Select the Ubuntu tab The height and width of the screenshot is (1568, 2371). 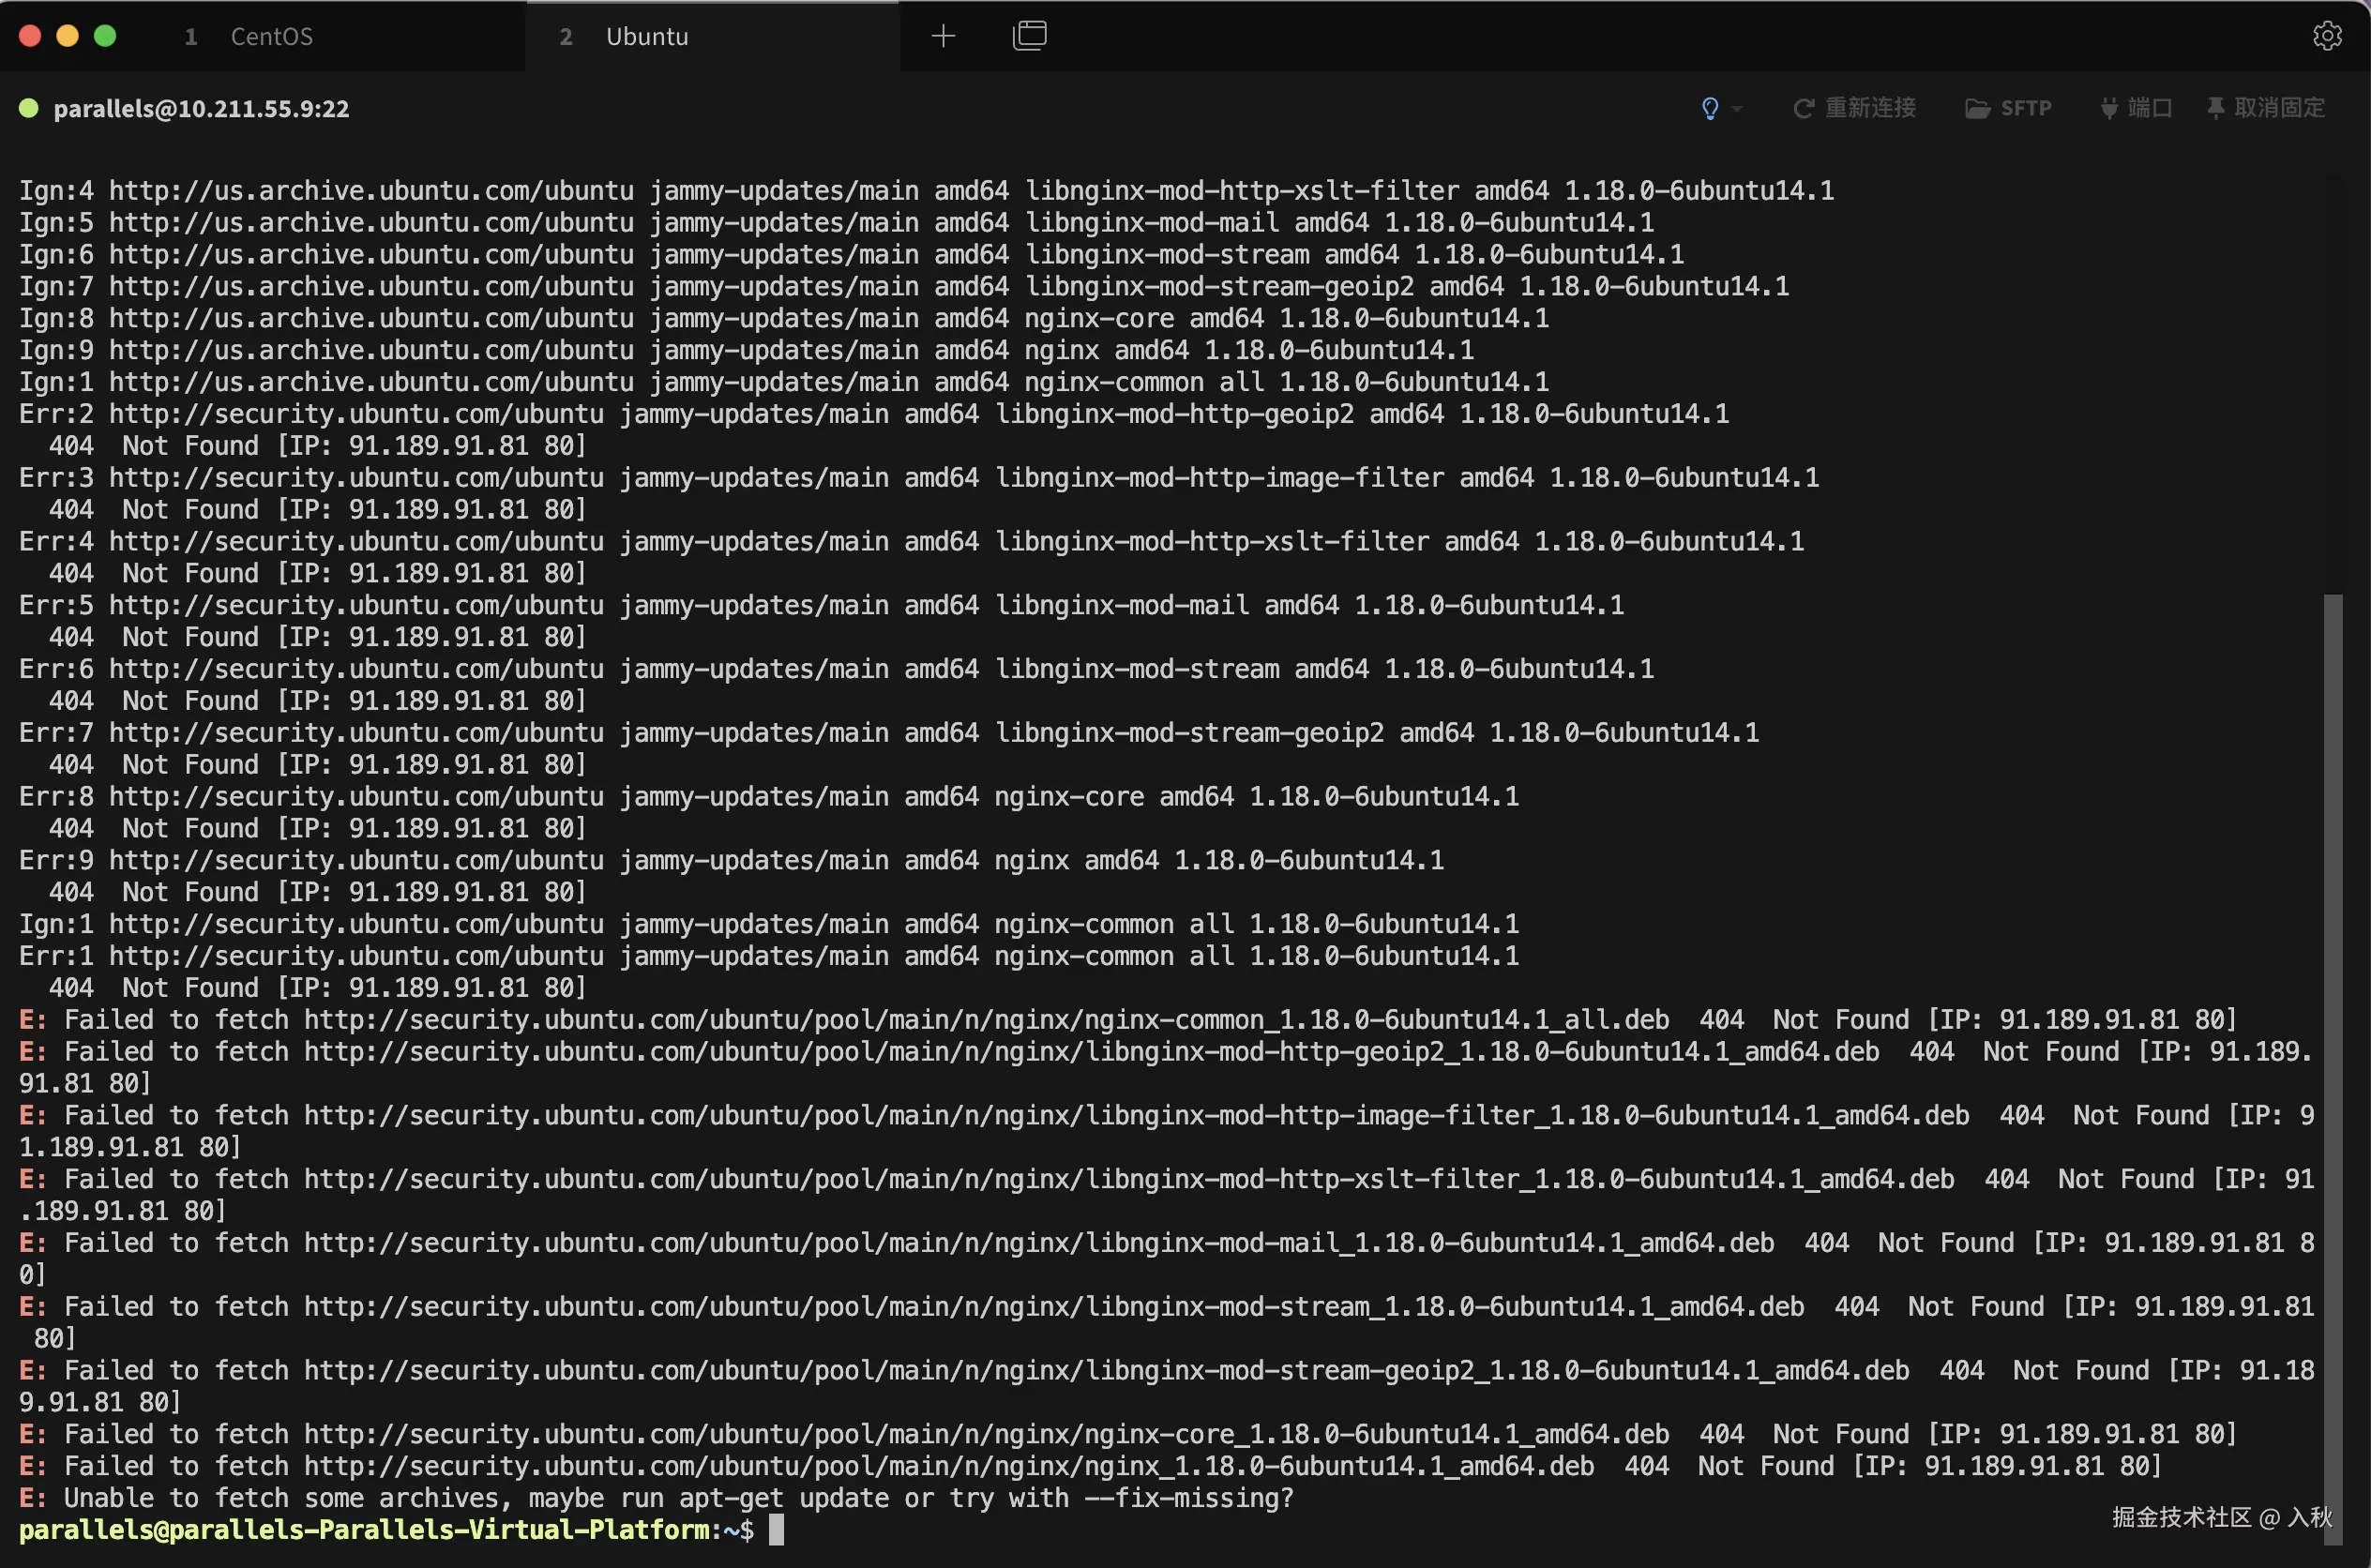[646, 36]
